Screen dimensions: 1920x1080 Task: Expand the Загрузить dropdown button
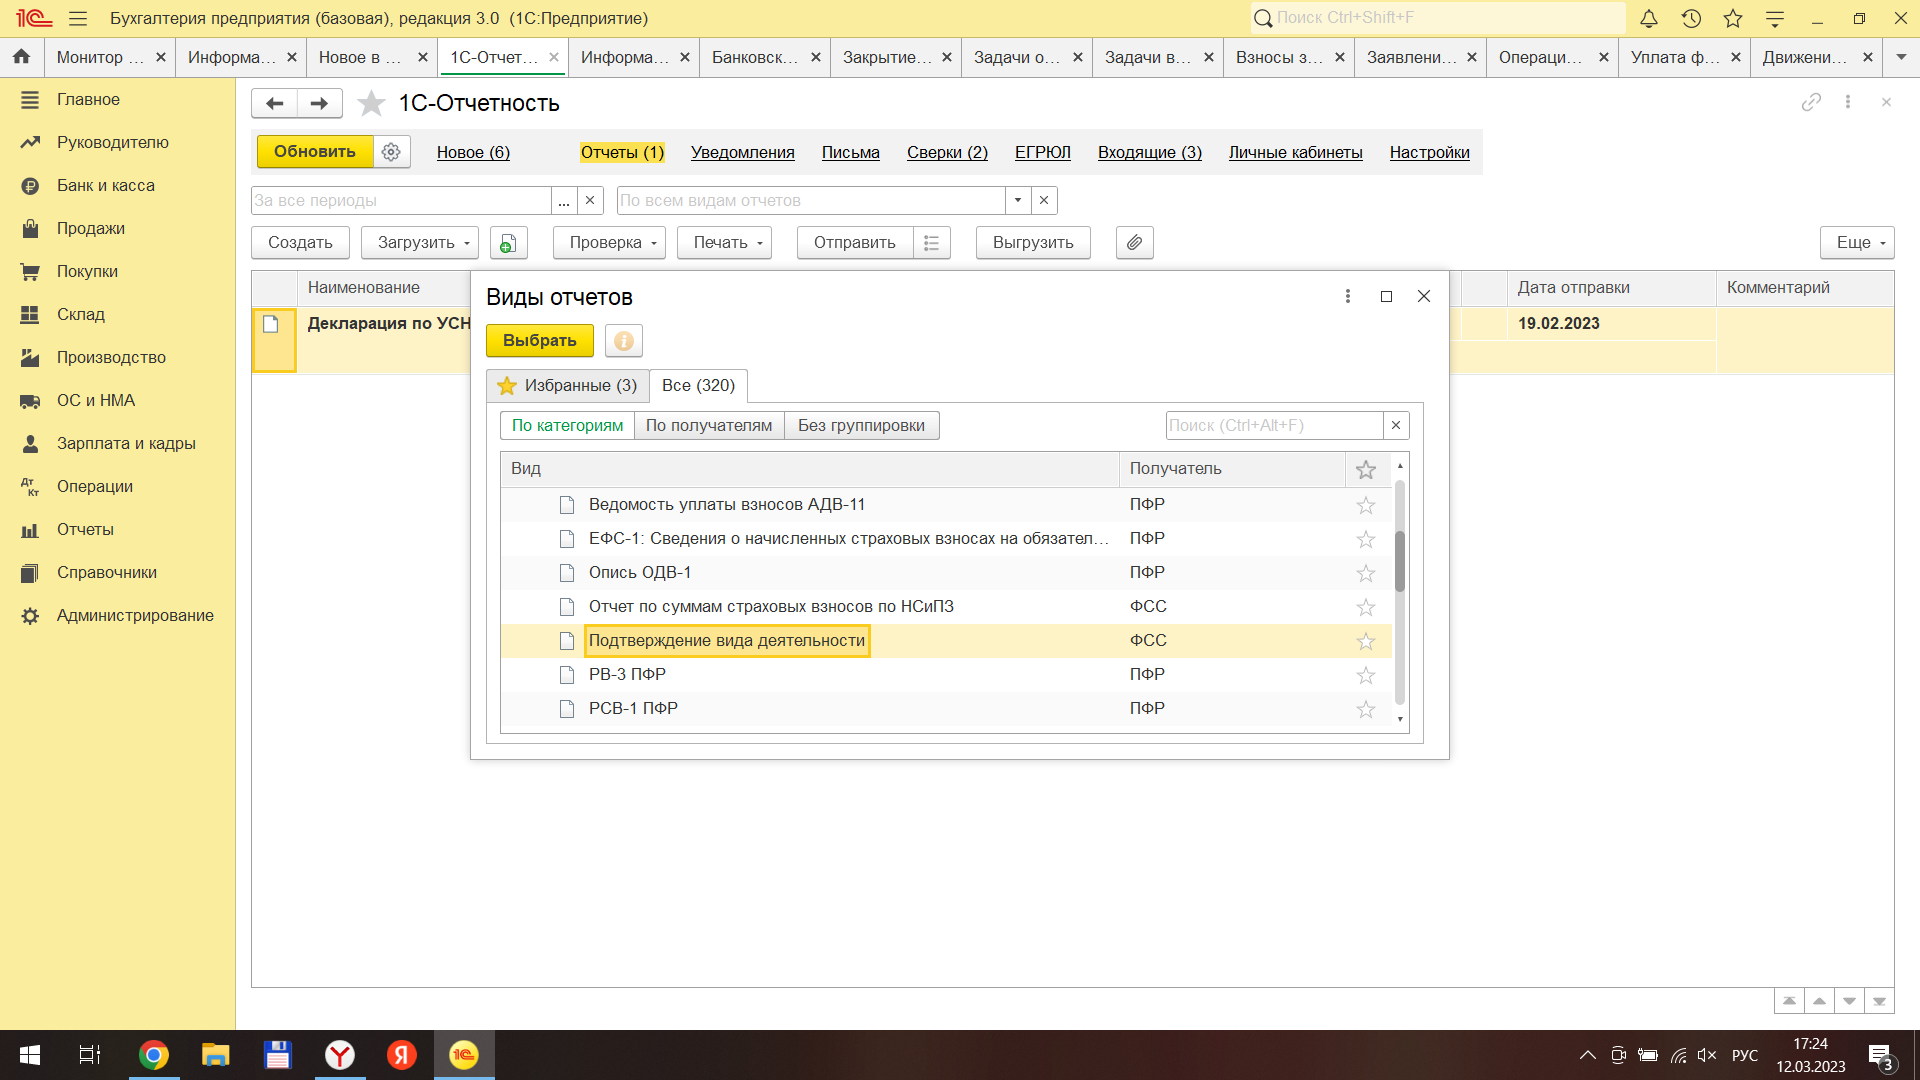(420, 243)
